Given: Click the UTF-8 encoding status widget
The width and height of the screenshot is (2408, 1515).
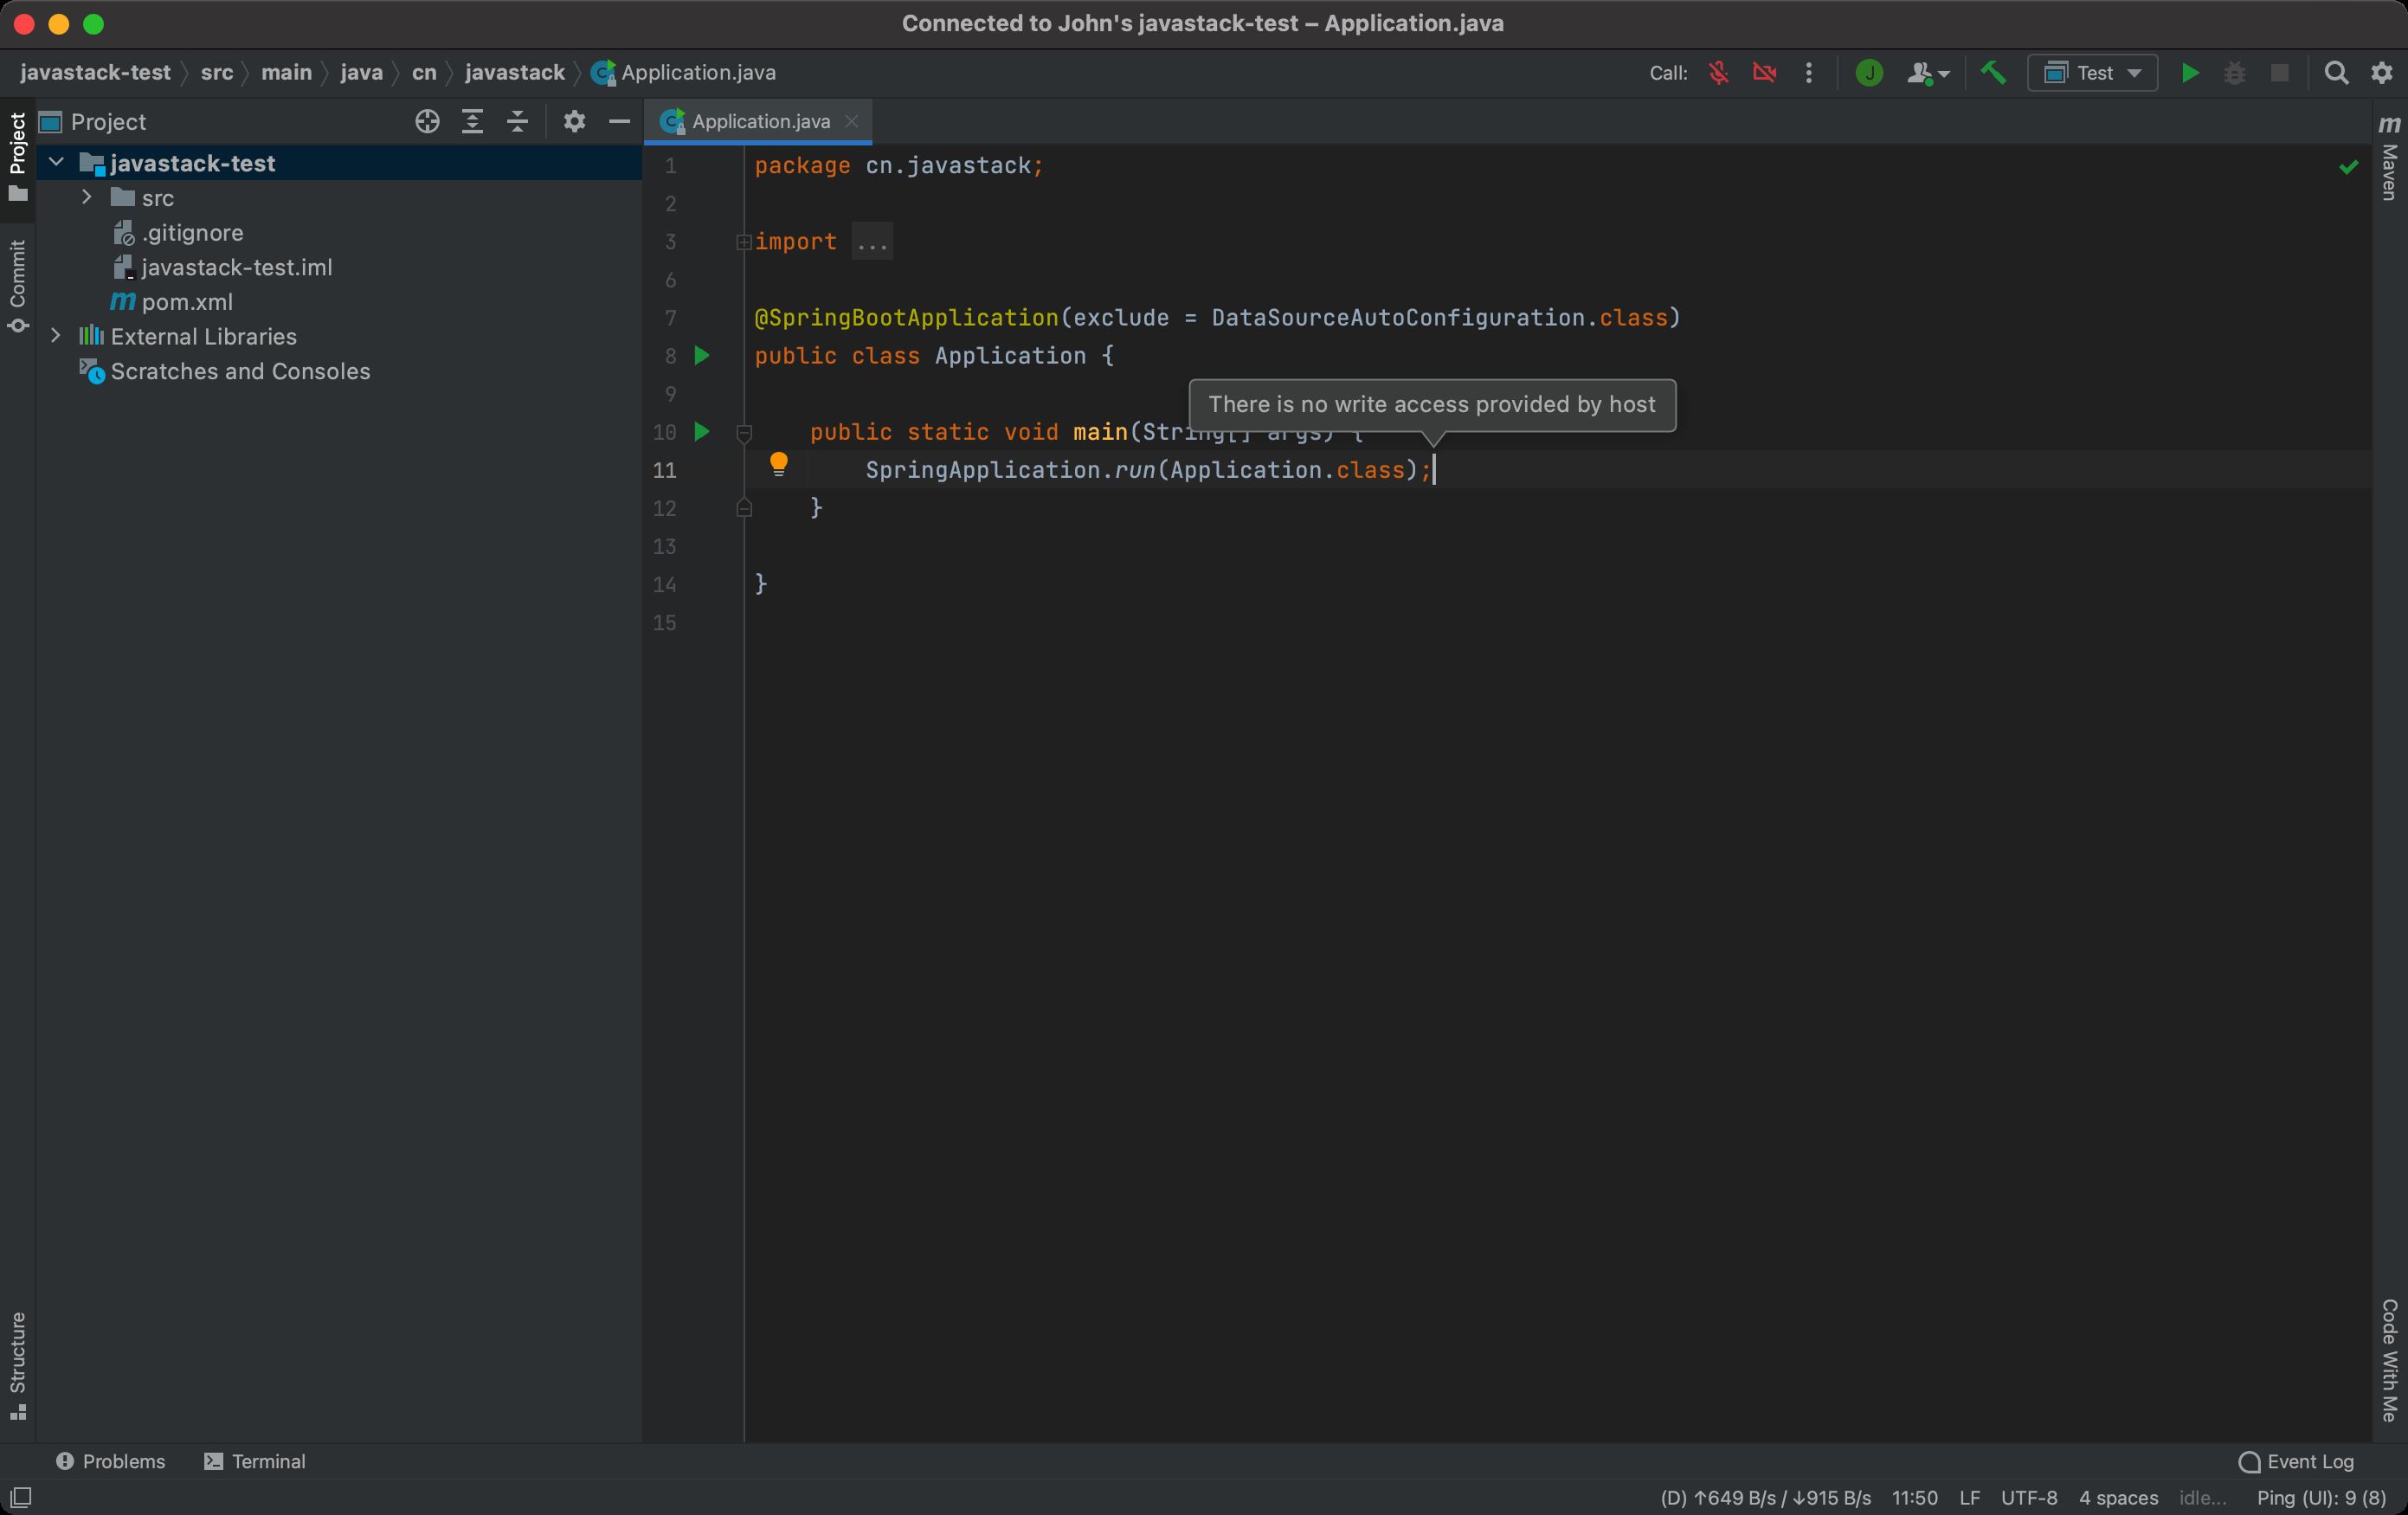Looking at the screenshot, I should point(2028,1497).
